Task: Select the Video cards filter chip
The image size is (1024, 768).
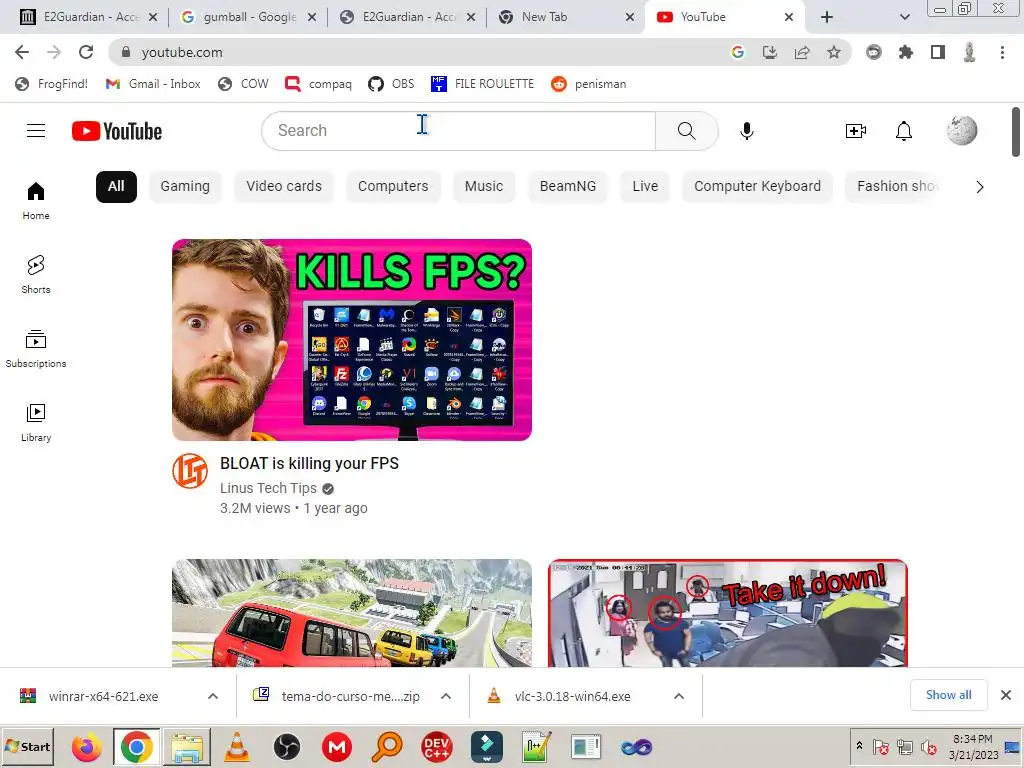Action: click(x=284, y=187)
